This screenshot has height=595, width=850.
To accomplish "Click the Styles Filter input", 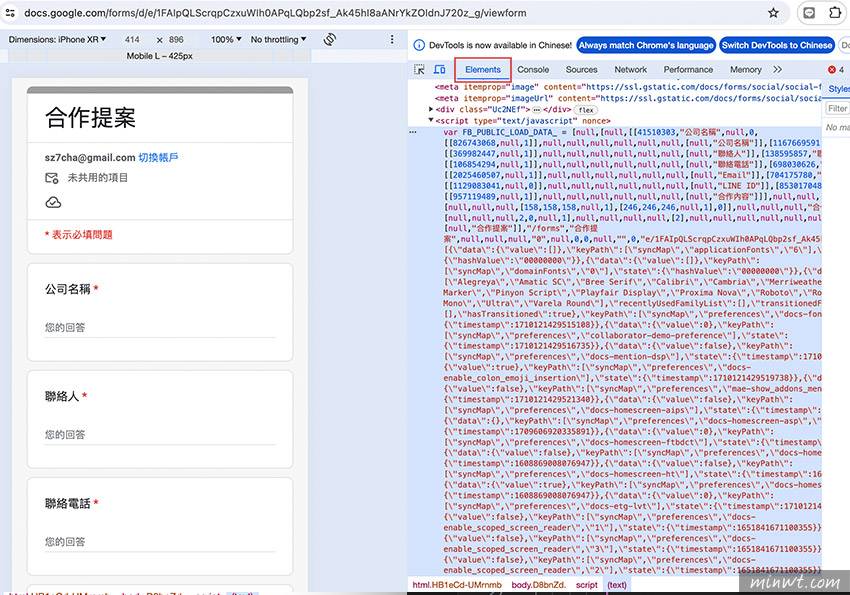I will coord(837,109).
